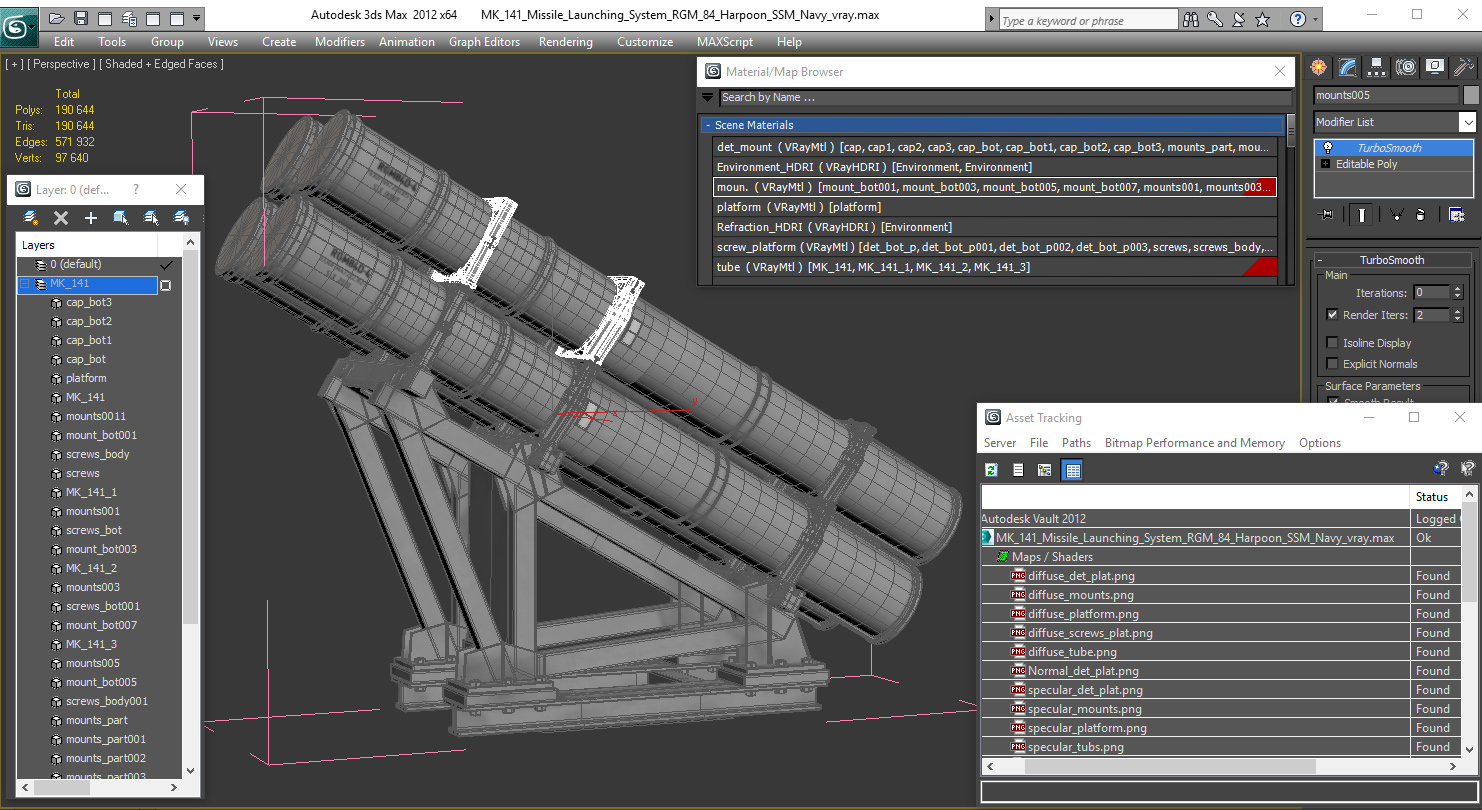Click Table View icon in Asset Tracking toolbar

click(1073, 470)
